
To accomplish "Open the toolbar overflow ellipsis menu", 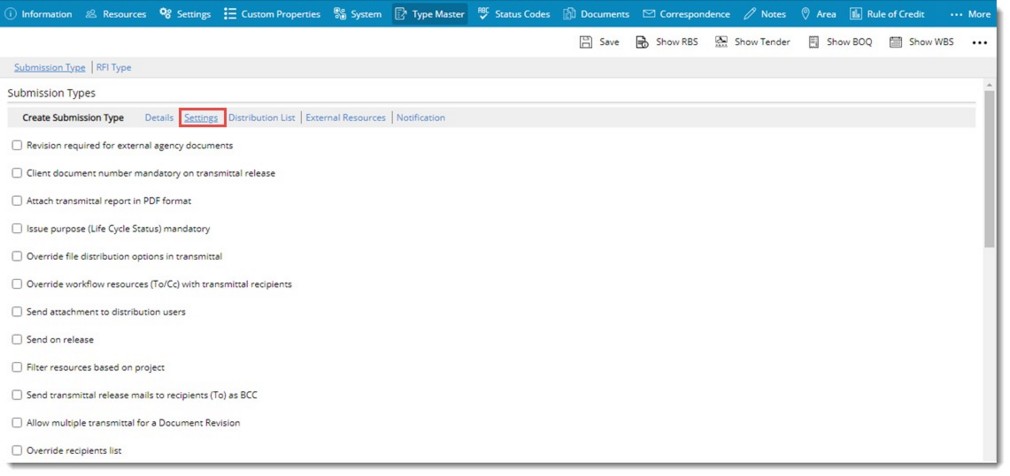I will 979,43.
